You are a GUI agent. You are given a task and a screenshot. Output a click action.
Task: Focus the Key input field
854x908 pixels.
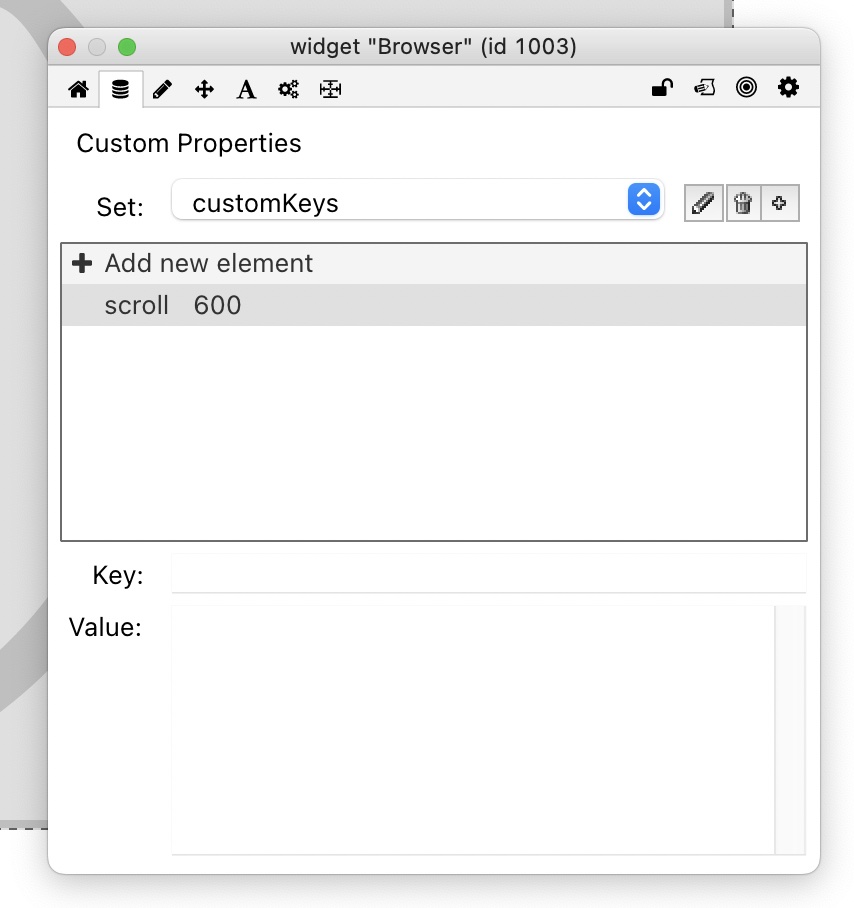(x=489, y=574)
